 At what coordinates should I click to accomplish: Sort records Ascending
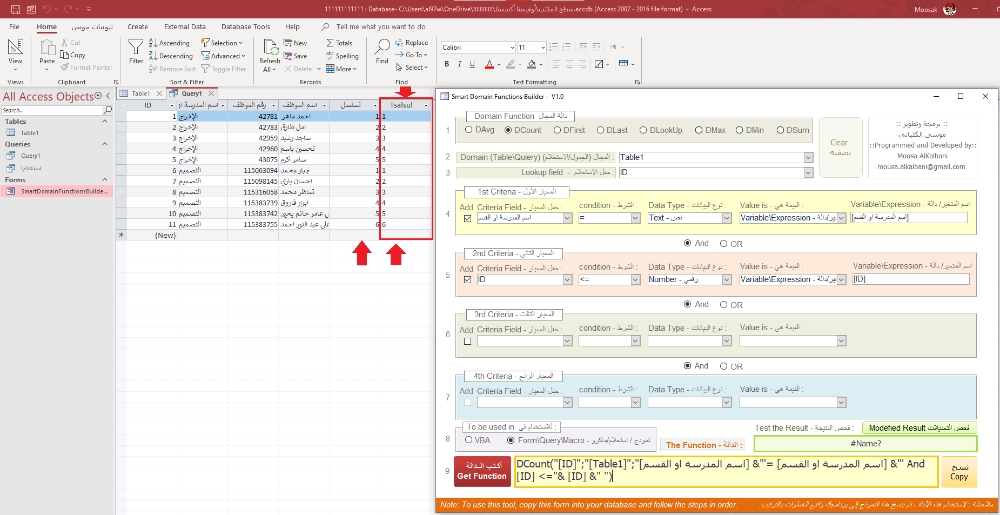tap(169, 43)
